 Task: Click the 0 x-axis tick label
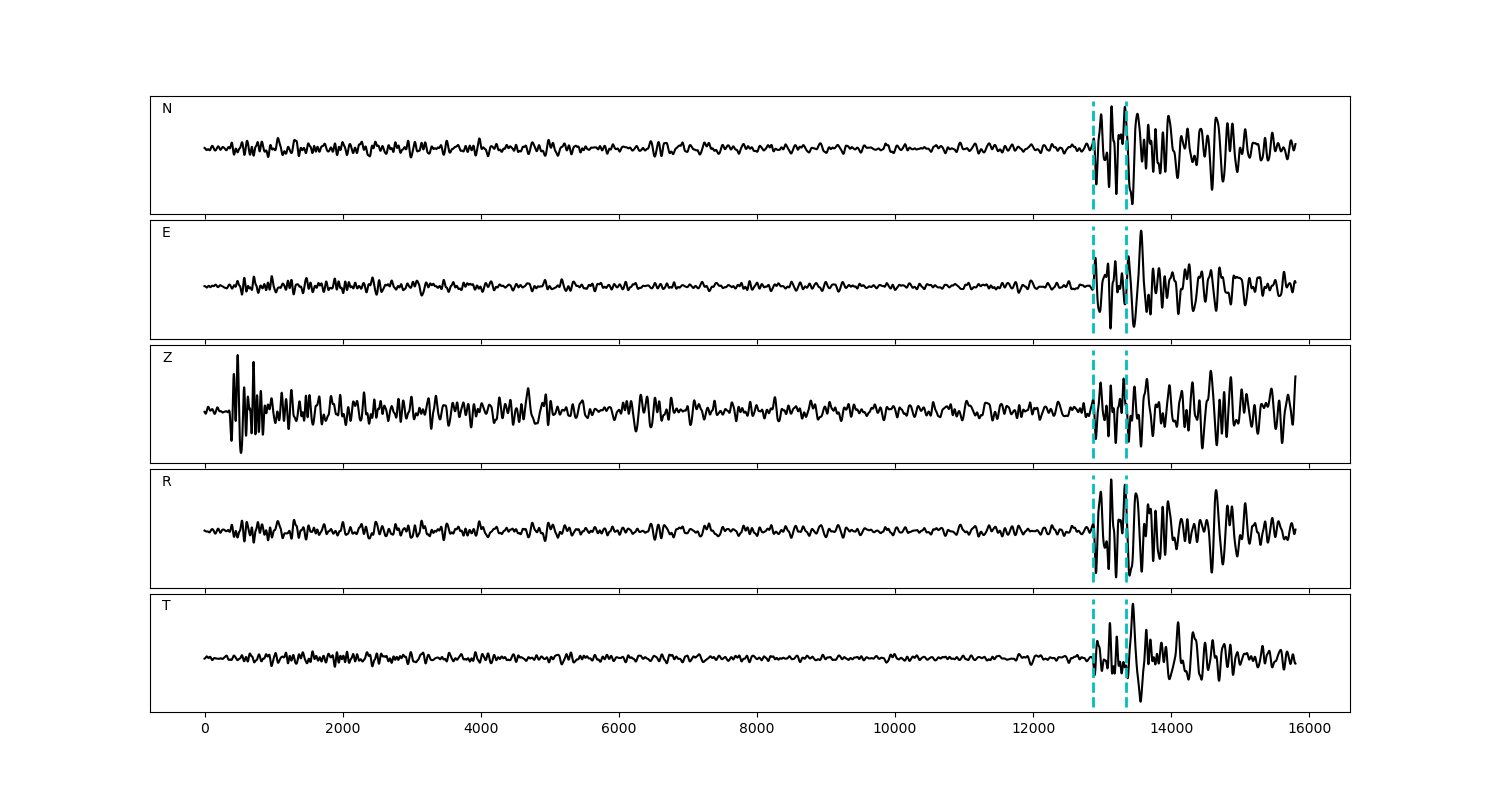tap(205, 729)
